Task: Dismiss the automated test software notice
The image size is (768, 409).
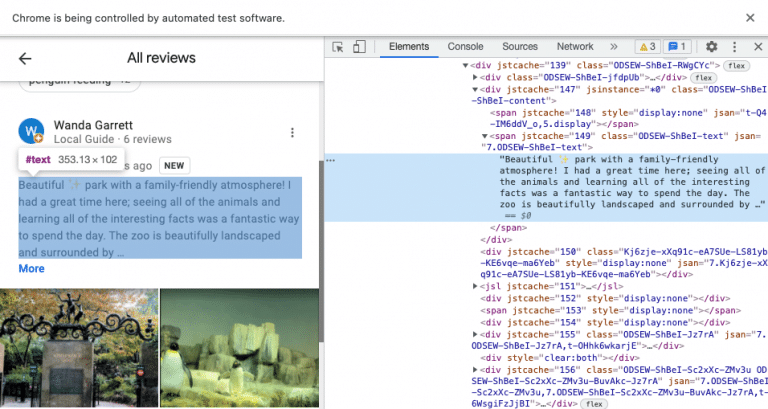Action: click(x=749, y=18)
